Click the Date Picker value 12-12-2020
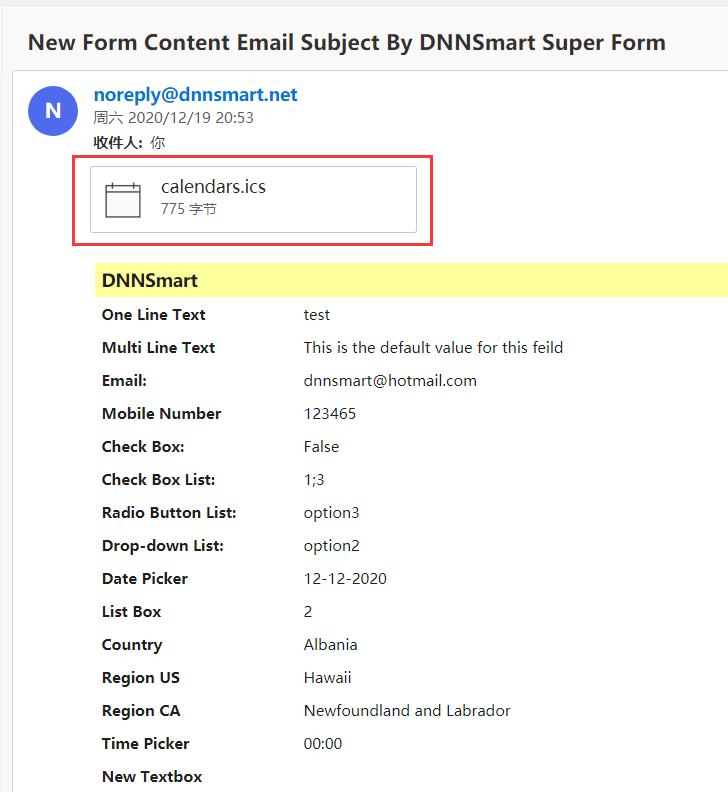Image resolution: width=728 pixels, height=792 pixels. point(345,578)
